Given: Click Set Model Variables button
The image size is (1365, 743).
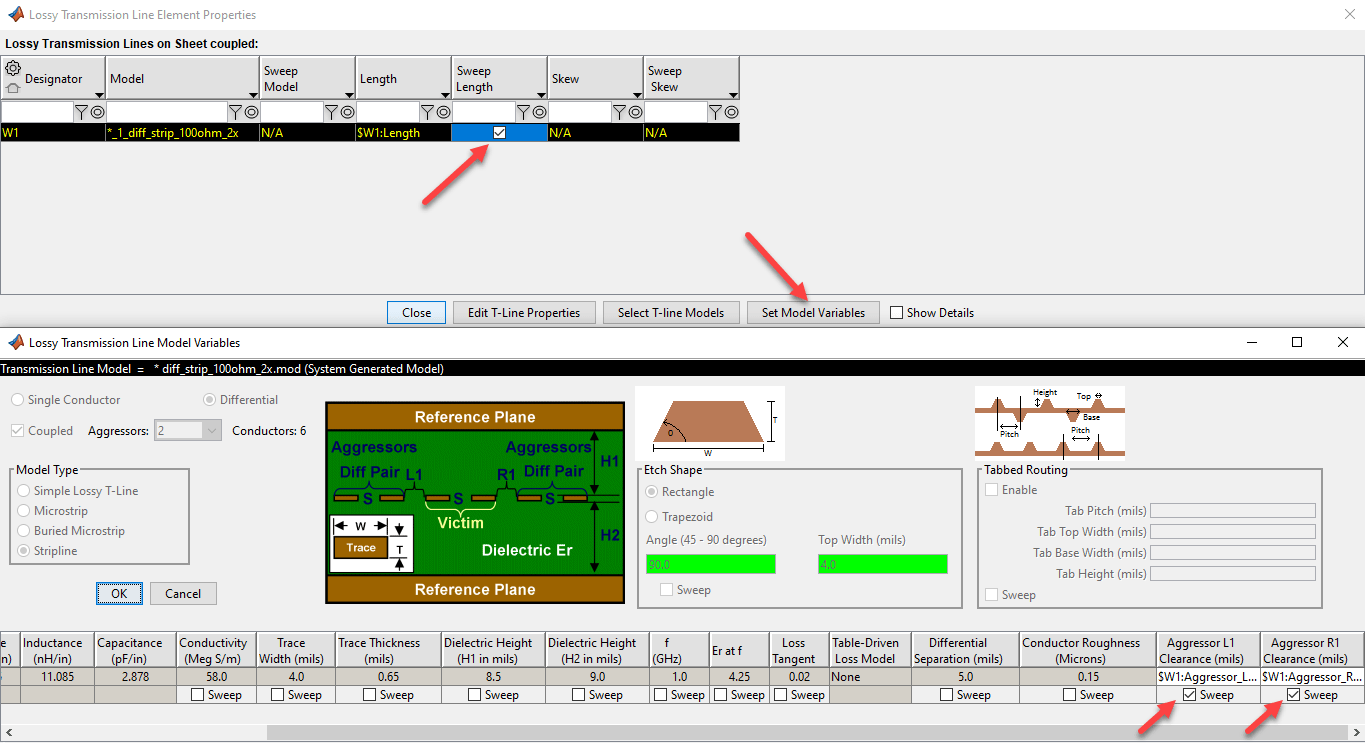Looking at the screenshot, I should [813, 312].
